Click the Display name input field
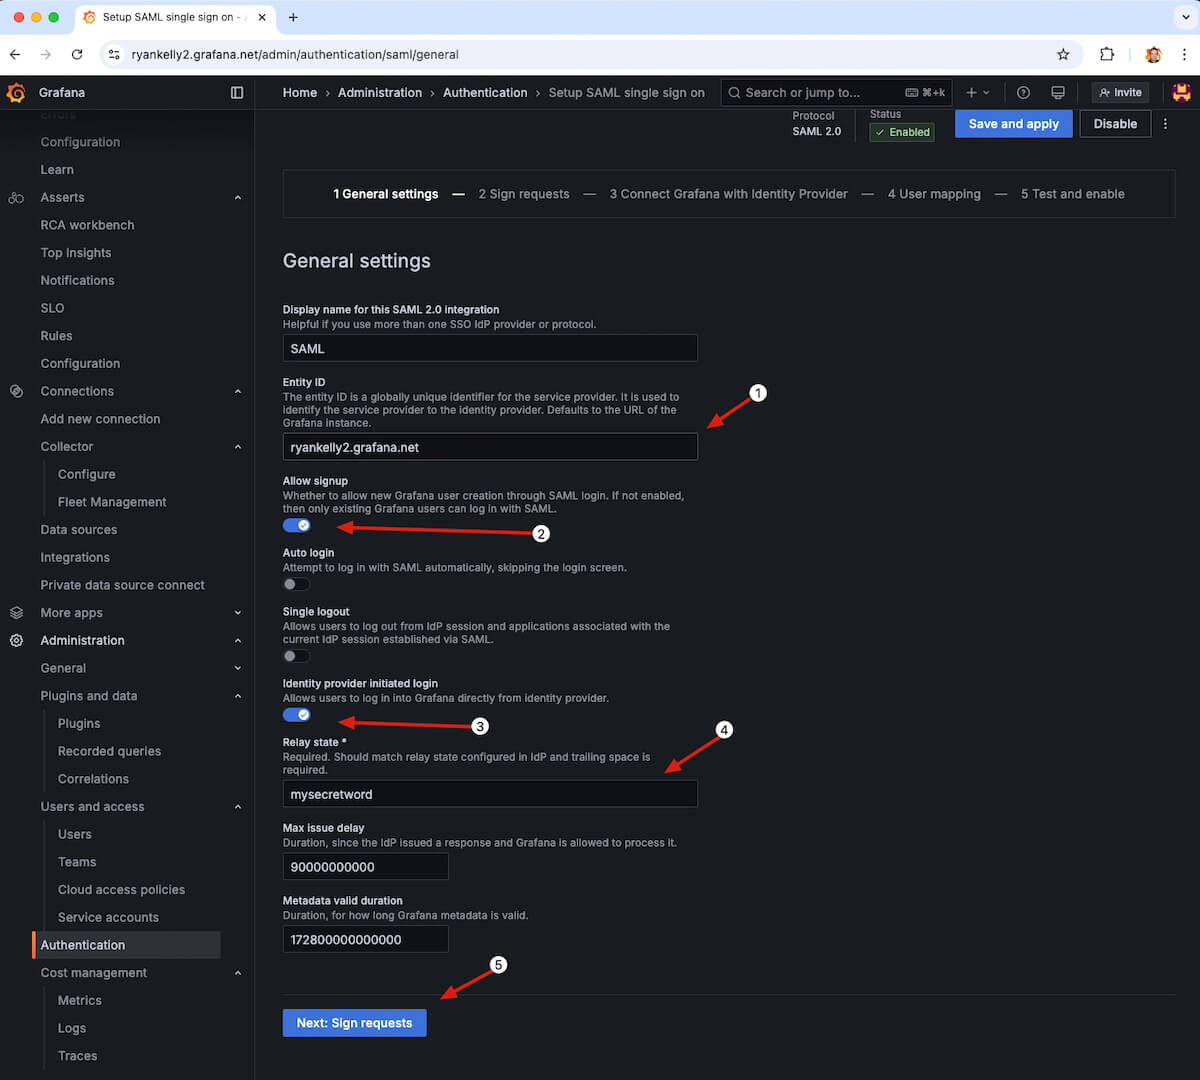Image resolution: width=1200 pixels, height=1080 pixels. [x=490, y=348]
